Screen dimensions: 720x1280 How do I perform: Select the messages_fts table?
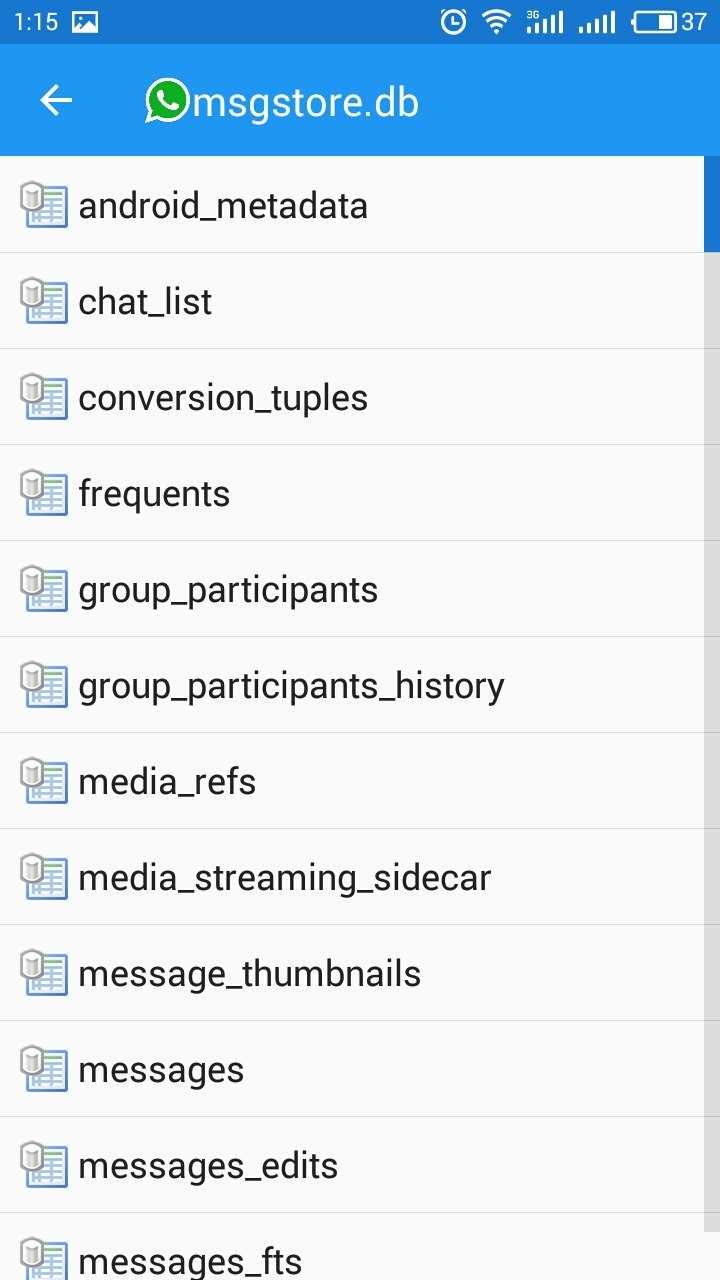190,1260
